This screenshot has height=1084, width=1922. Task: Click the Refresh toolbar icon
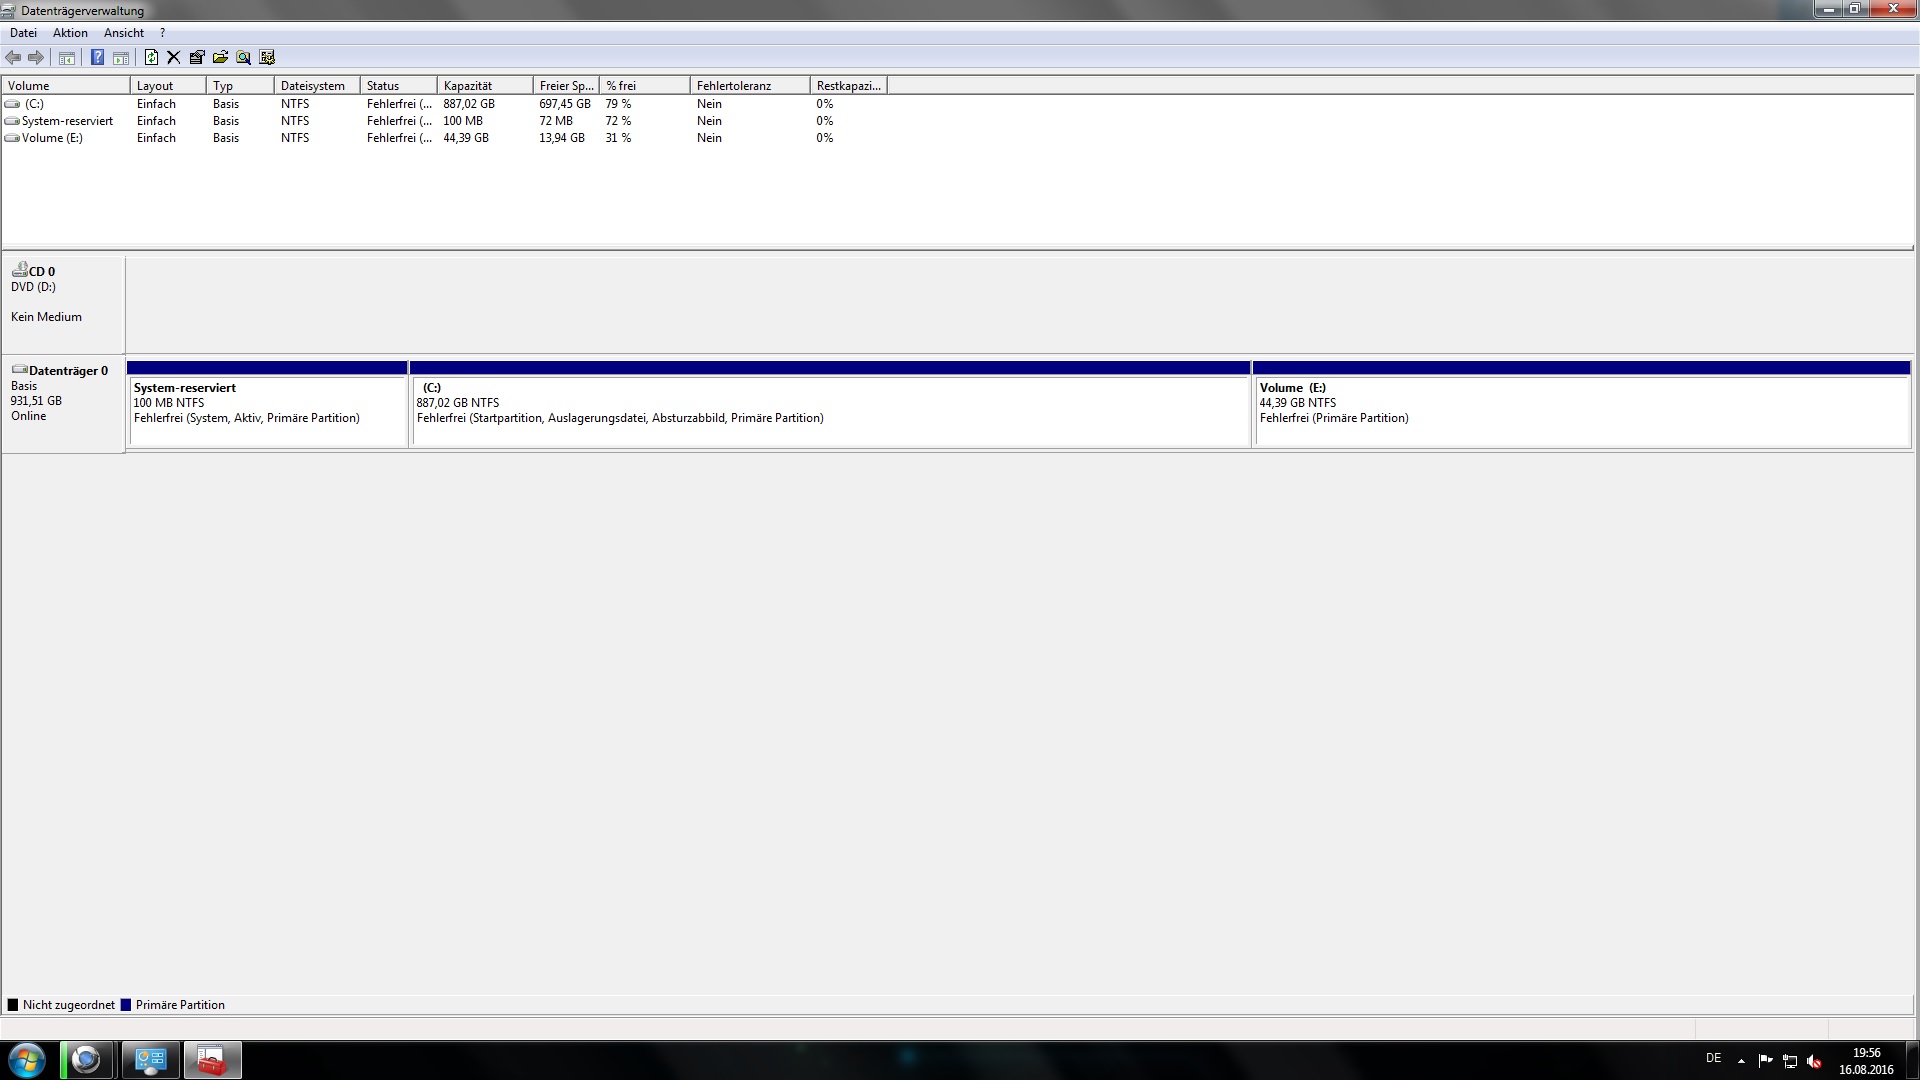151,58
